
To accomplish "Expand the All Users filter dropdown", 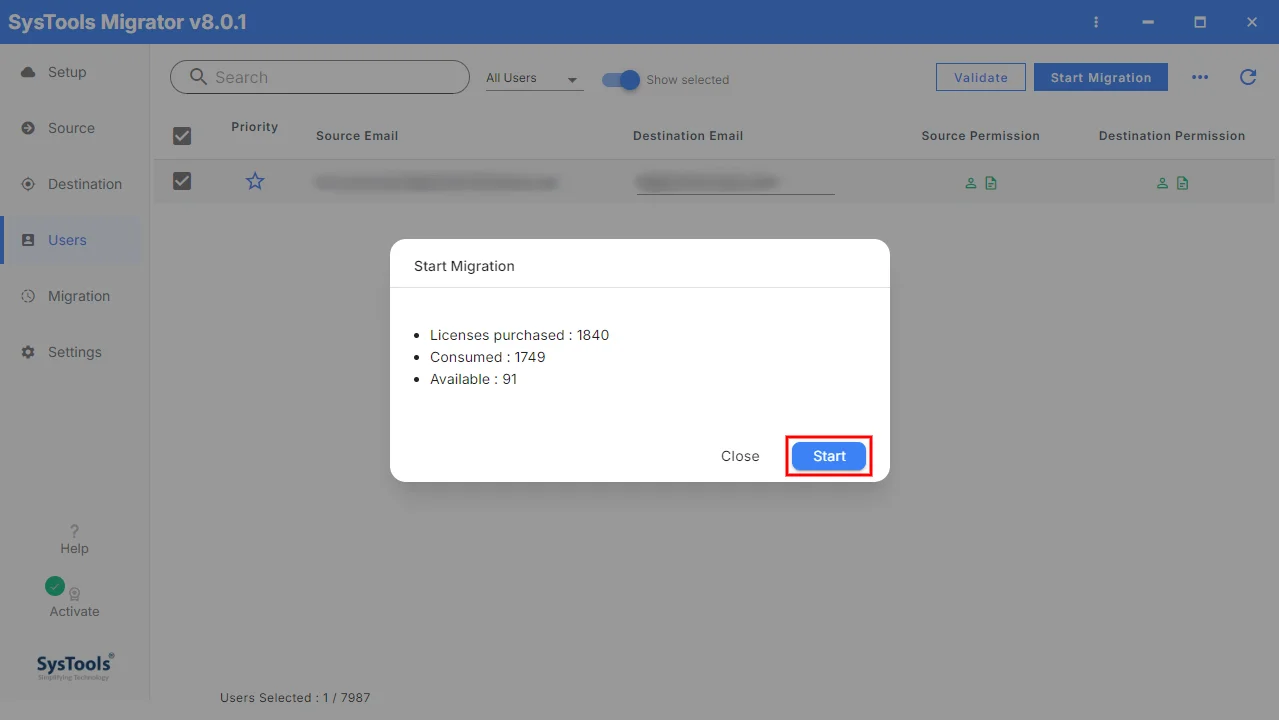I will (533, 78).
